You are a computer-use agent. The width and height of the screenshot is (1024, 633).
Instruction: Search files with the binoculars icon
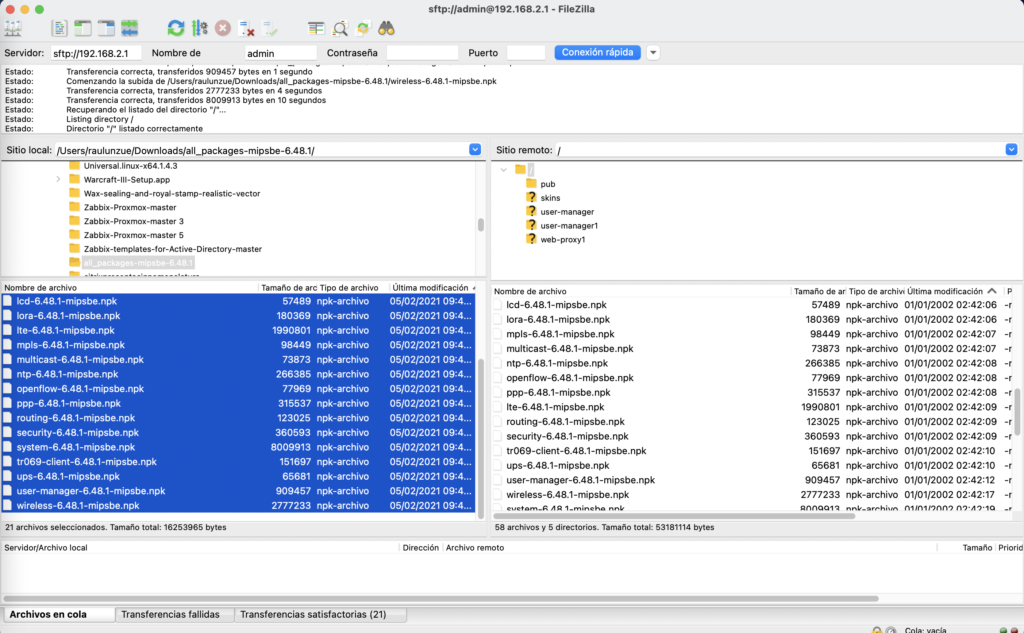pos(387,29)
